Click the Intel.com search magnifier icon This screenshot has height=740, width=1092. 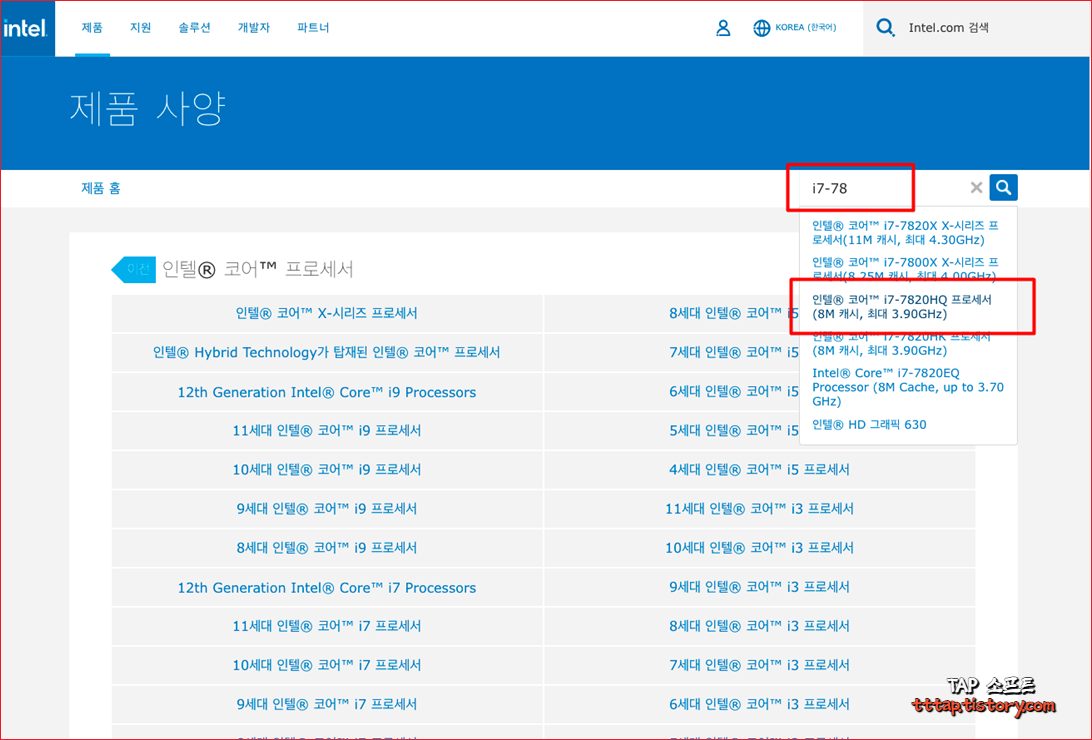885,28
